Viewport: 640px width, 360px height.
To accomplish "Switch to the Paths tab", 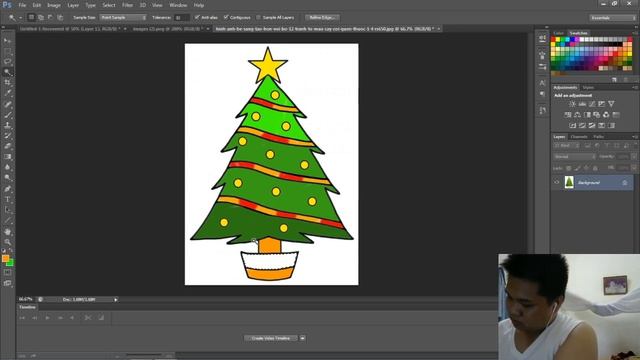I will click(x=599, y=137).
